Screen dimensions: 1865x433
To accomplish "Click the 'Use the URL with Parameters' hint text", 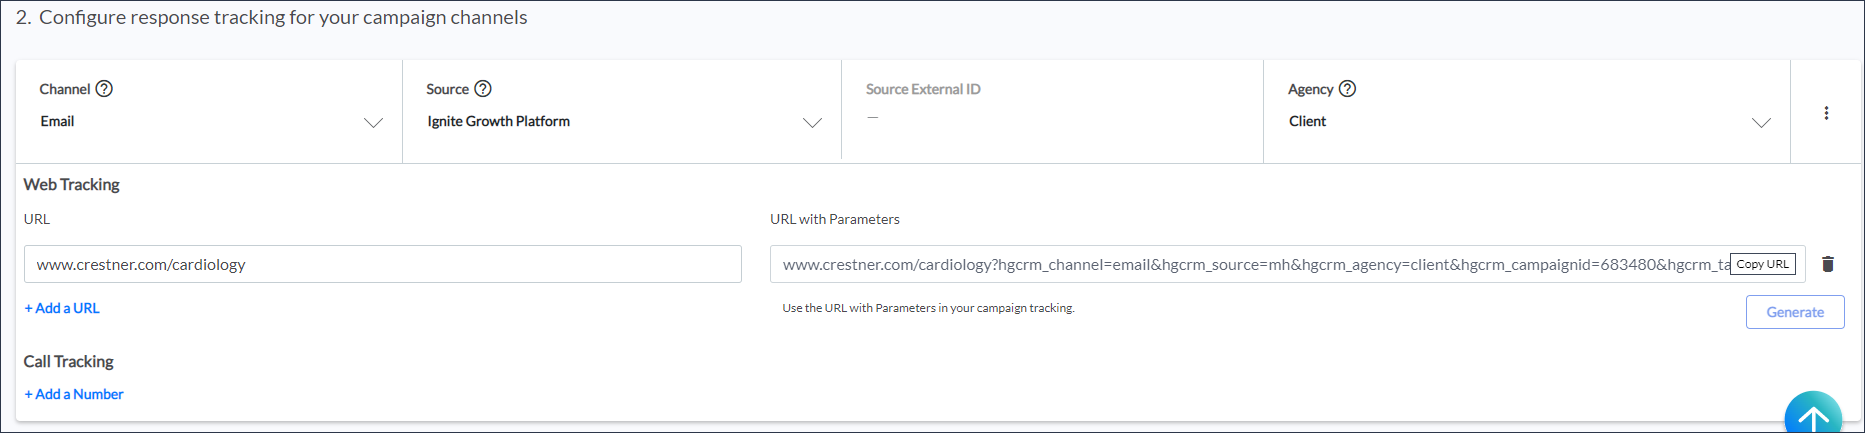I will tap(928, 308).
